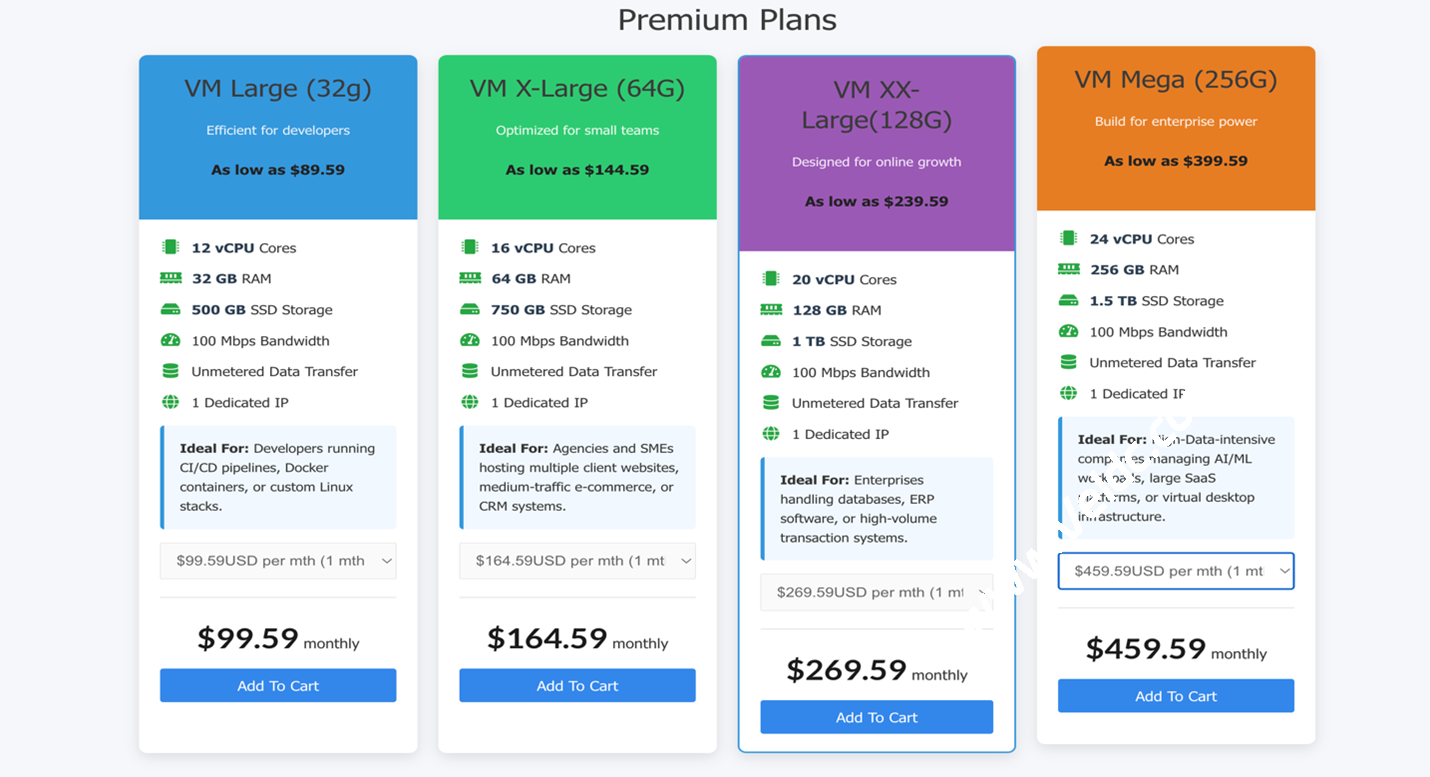Expand the $164.59USD per month dropdown

point(577,561)
